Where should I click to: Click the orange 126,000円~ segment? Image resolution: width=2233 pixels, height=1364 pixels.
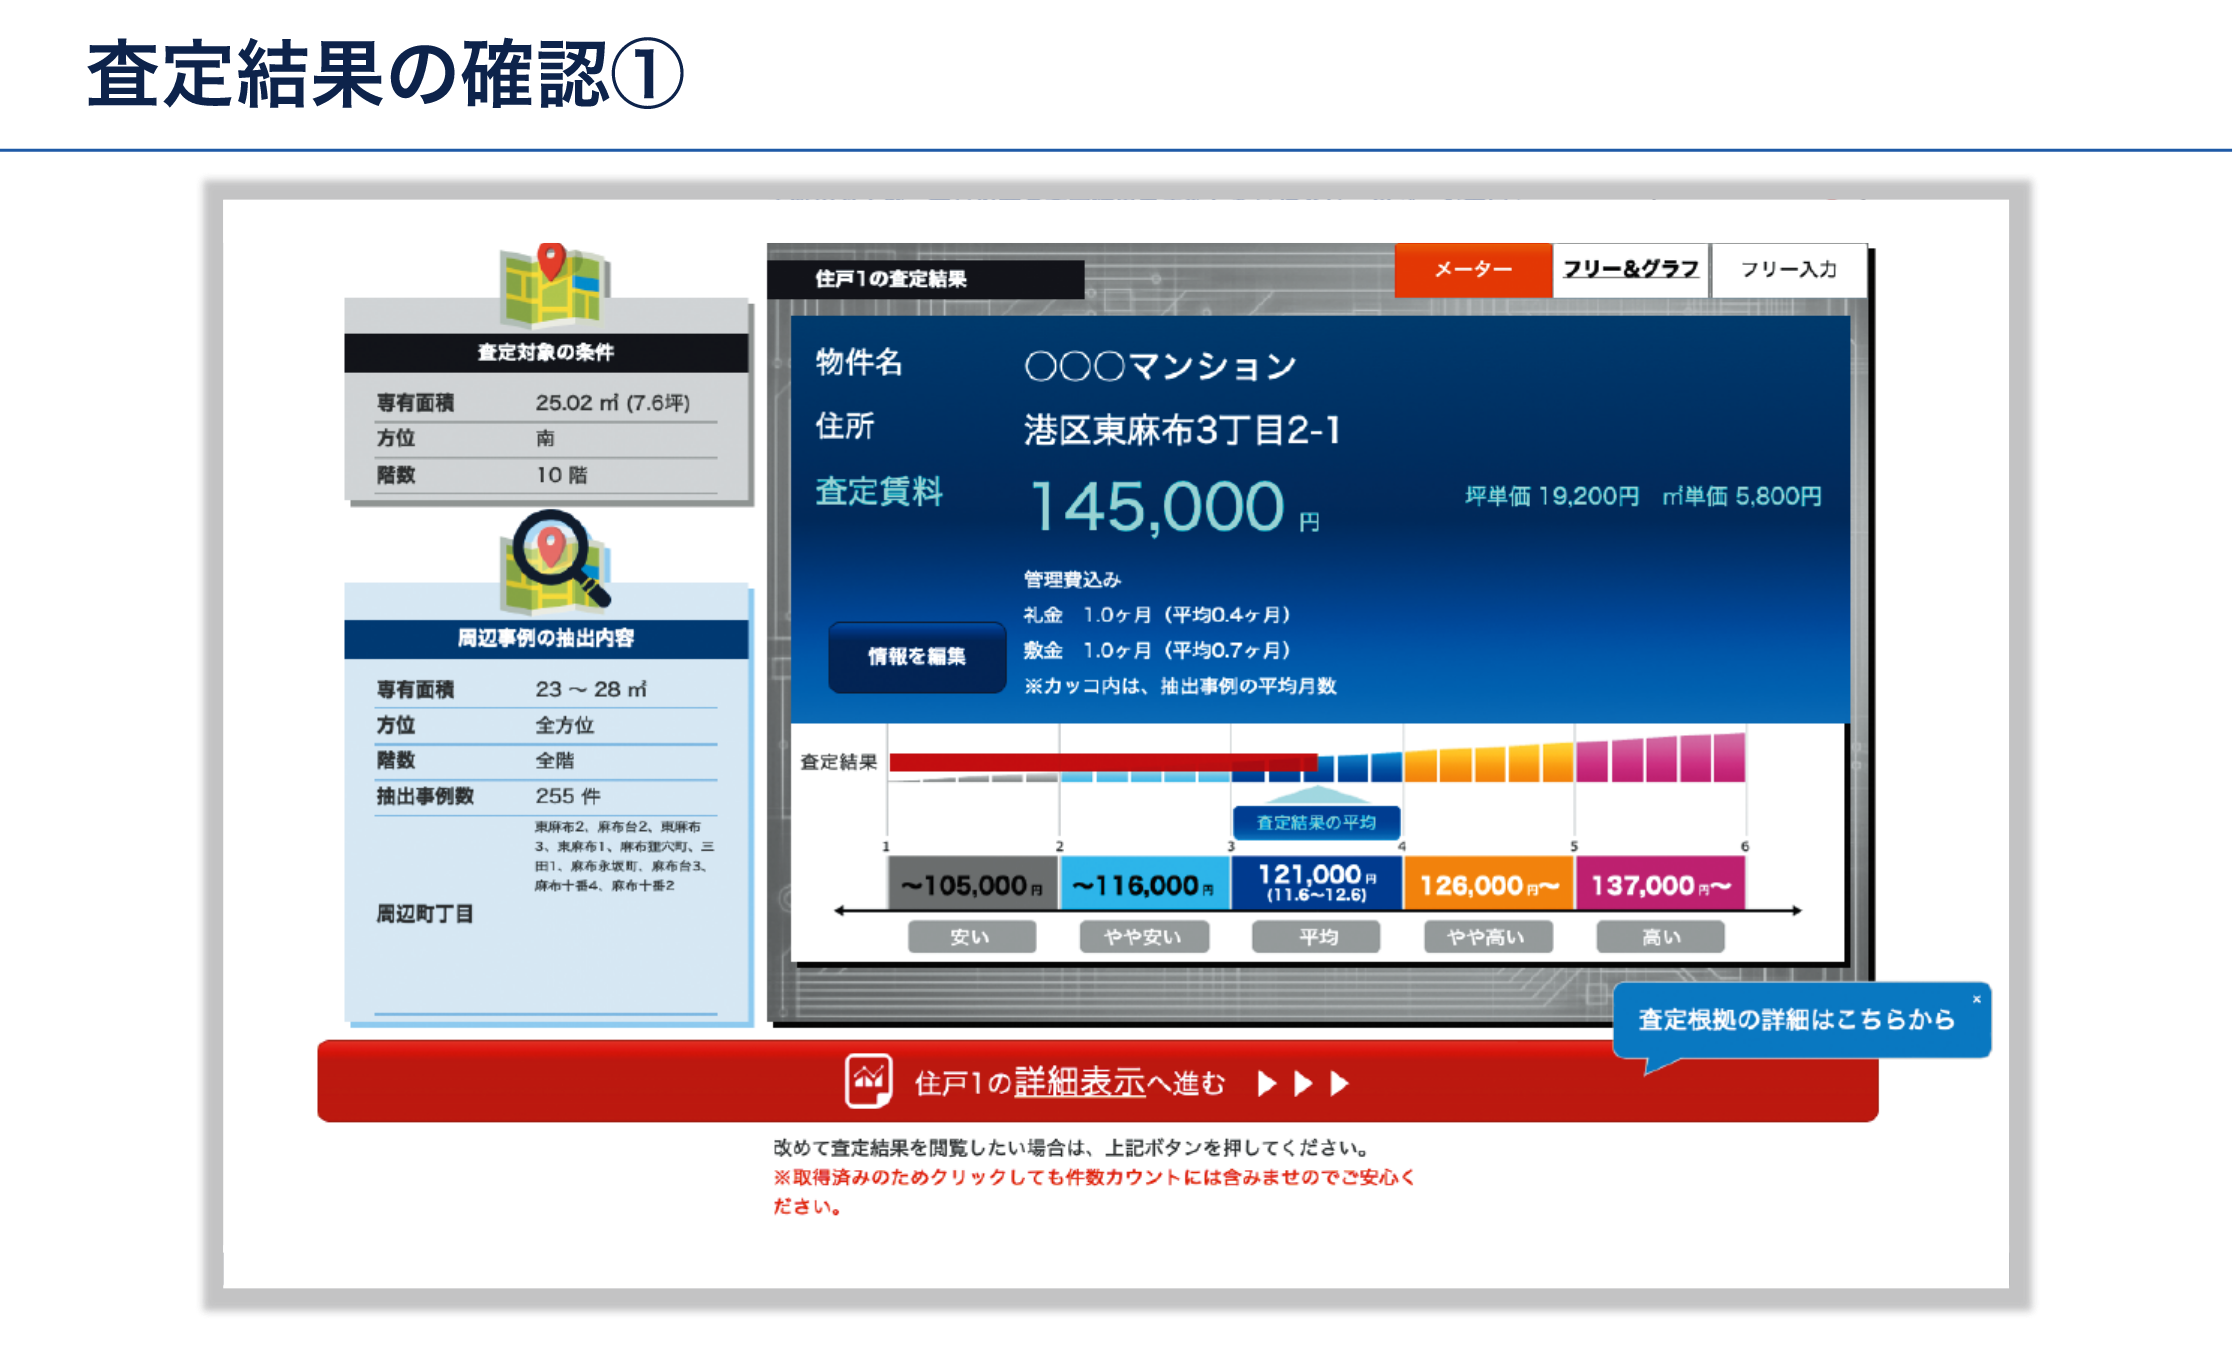click(1488, 884)
